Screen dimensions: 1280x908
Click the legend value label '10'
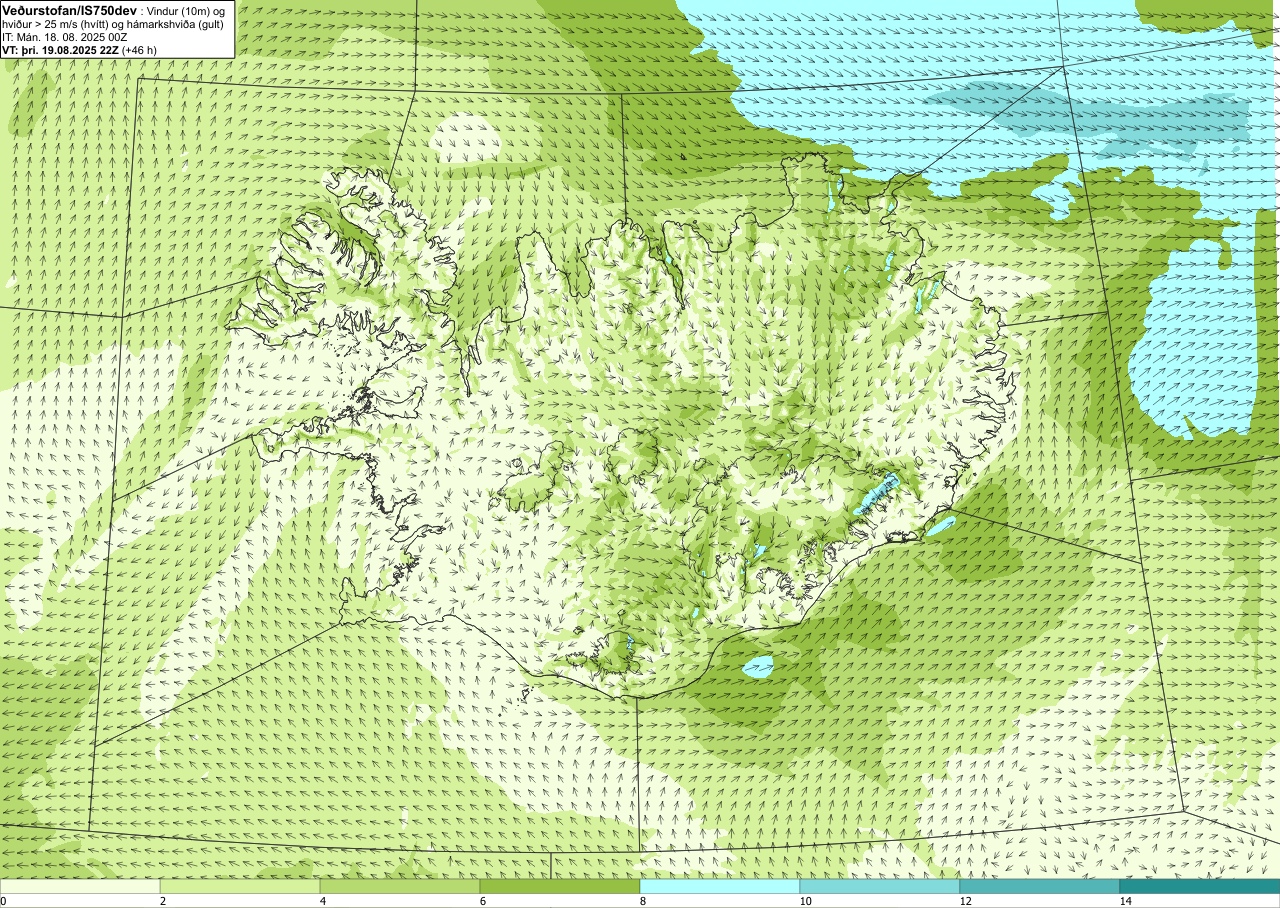point(805,901)
